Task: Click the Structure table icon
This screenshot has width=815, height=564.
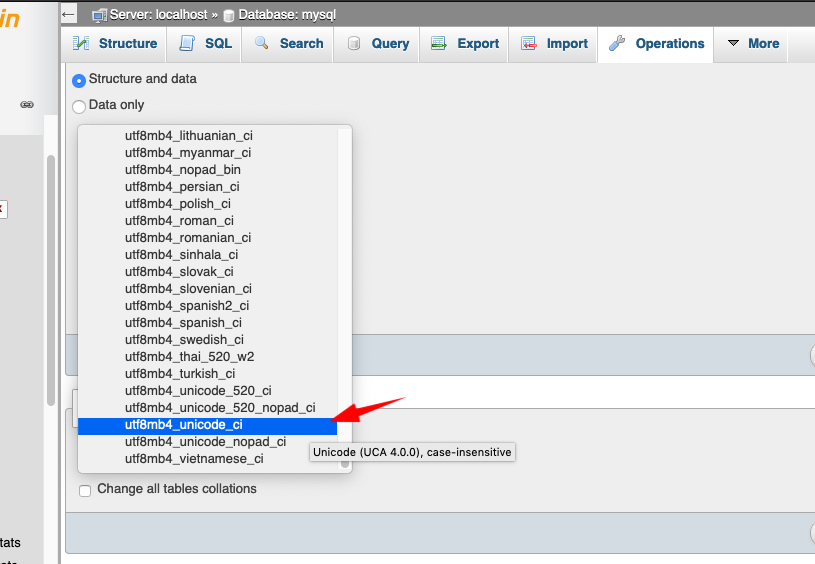Action: 81,43
